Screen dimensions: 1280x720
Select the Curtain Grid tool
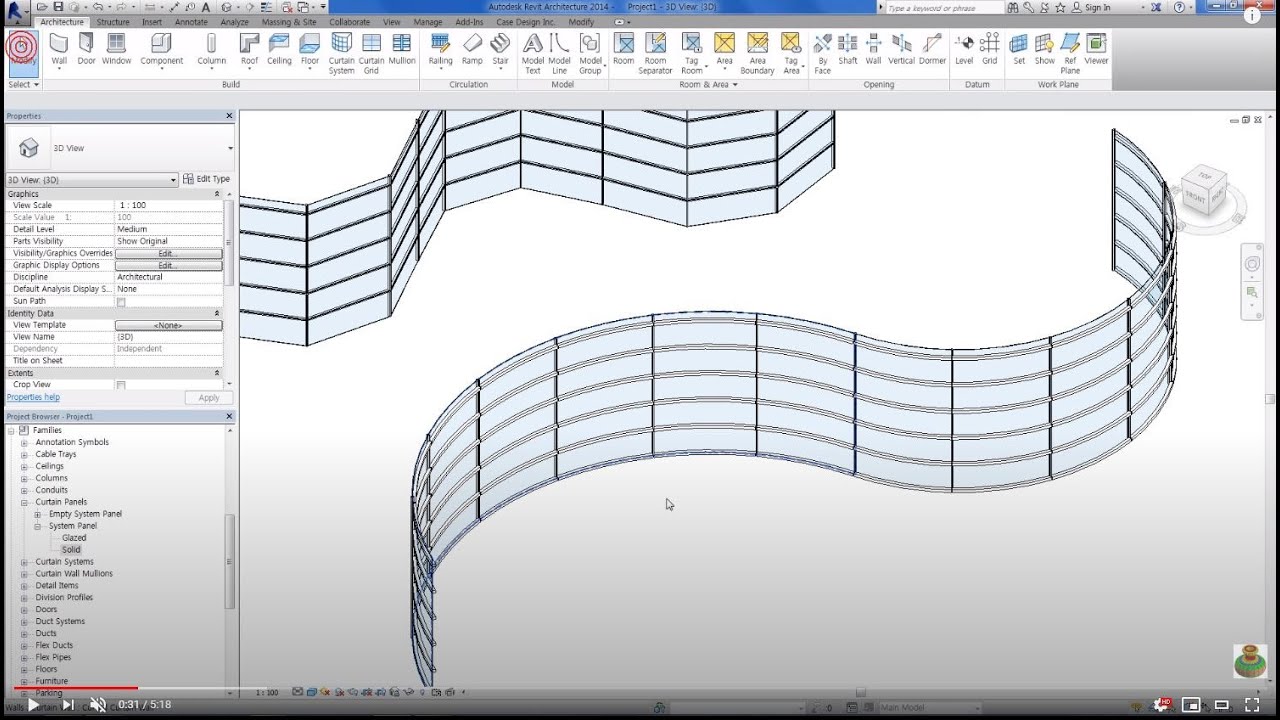pyautogui.click(x=371, y=54)
